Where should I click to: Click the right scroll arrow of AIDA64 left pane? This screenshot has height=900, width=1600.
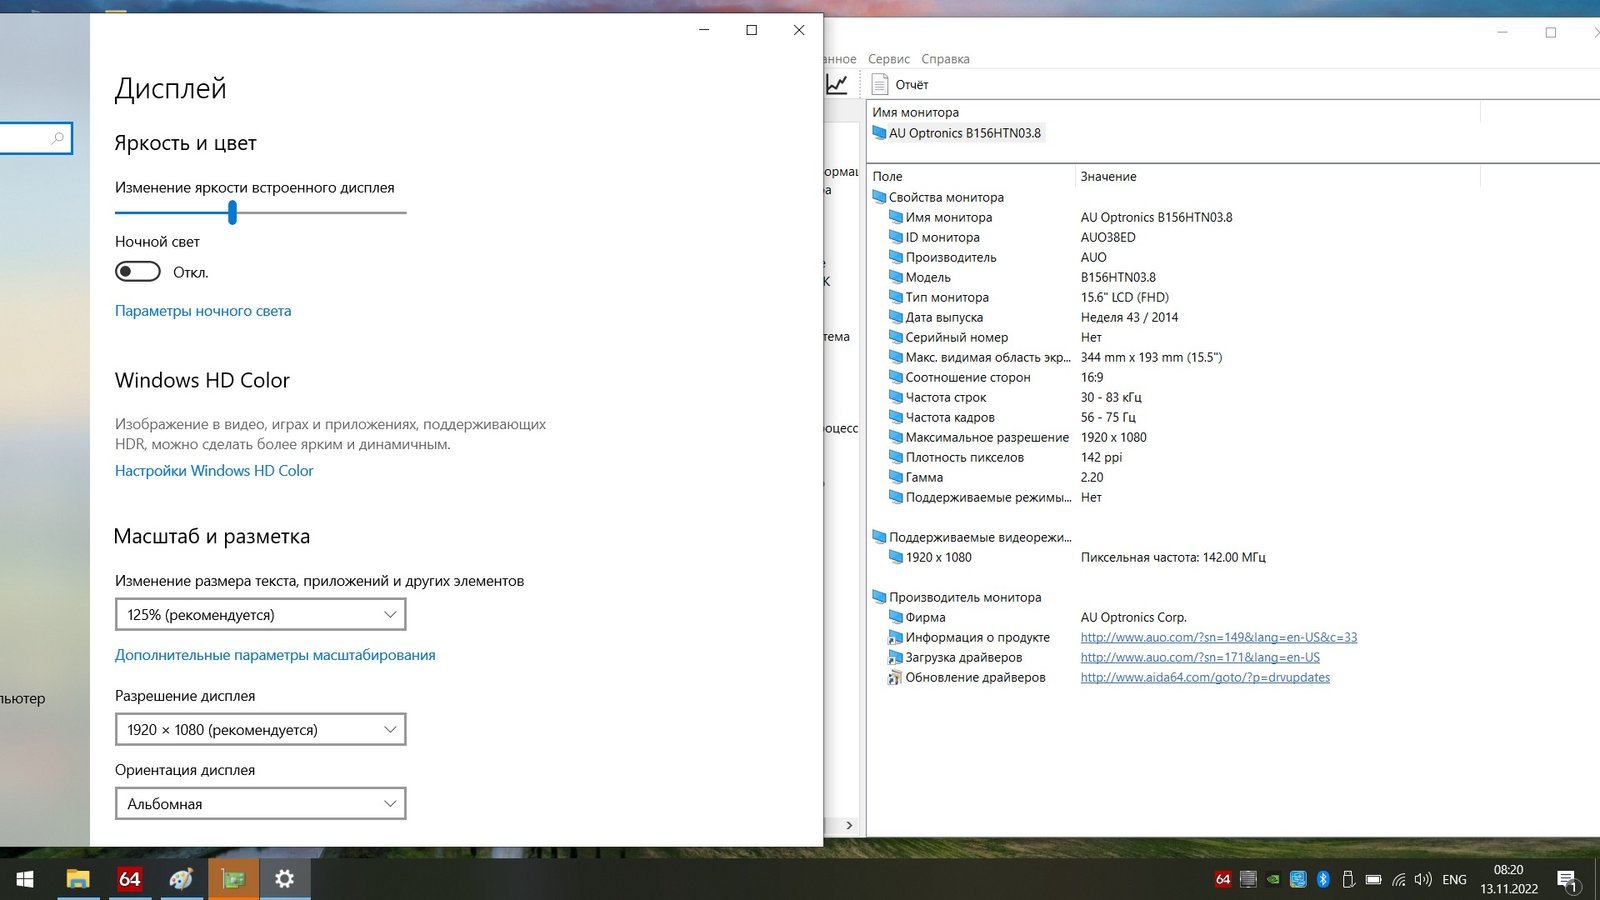[x=849, y=826]
